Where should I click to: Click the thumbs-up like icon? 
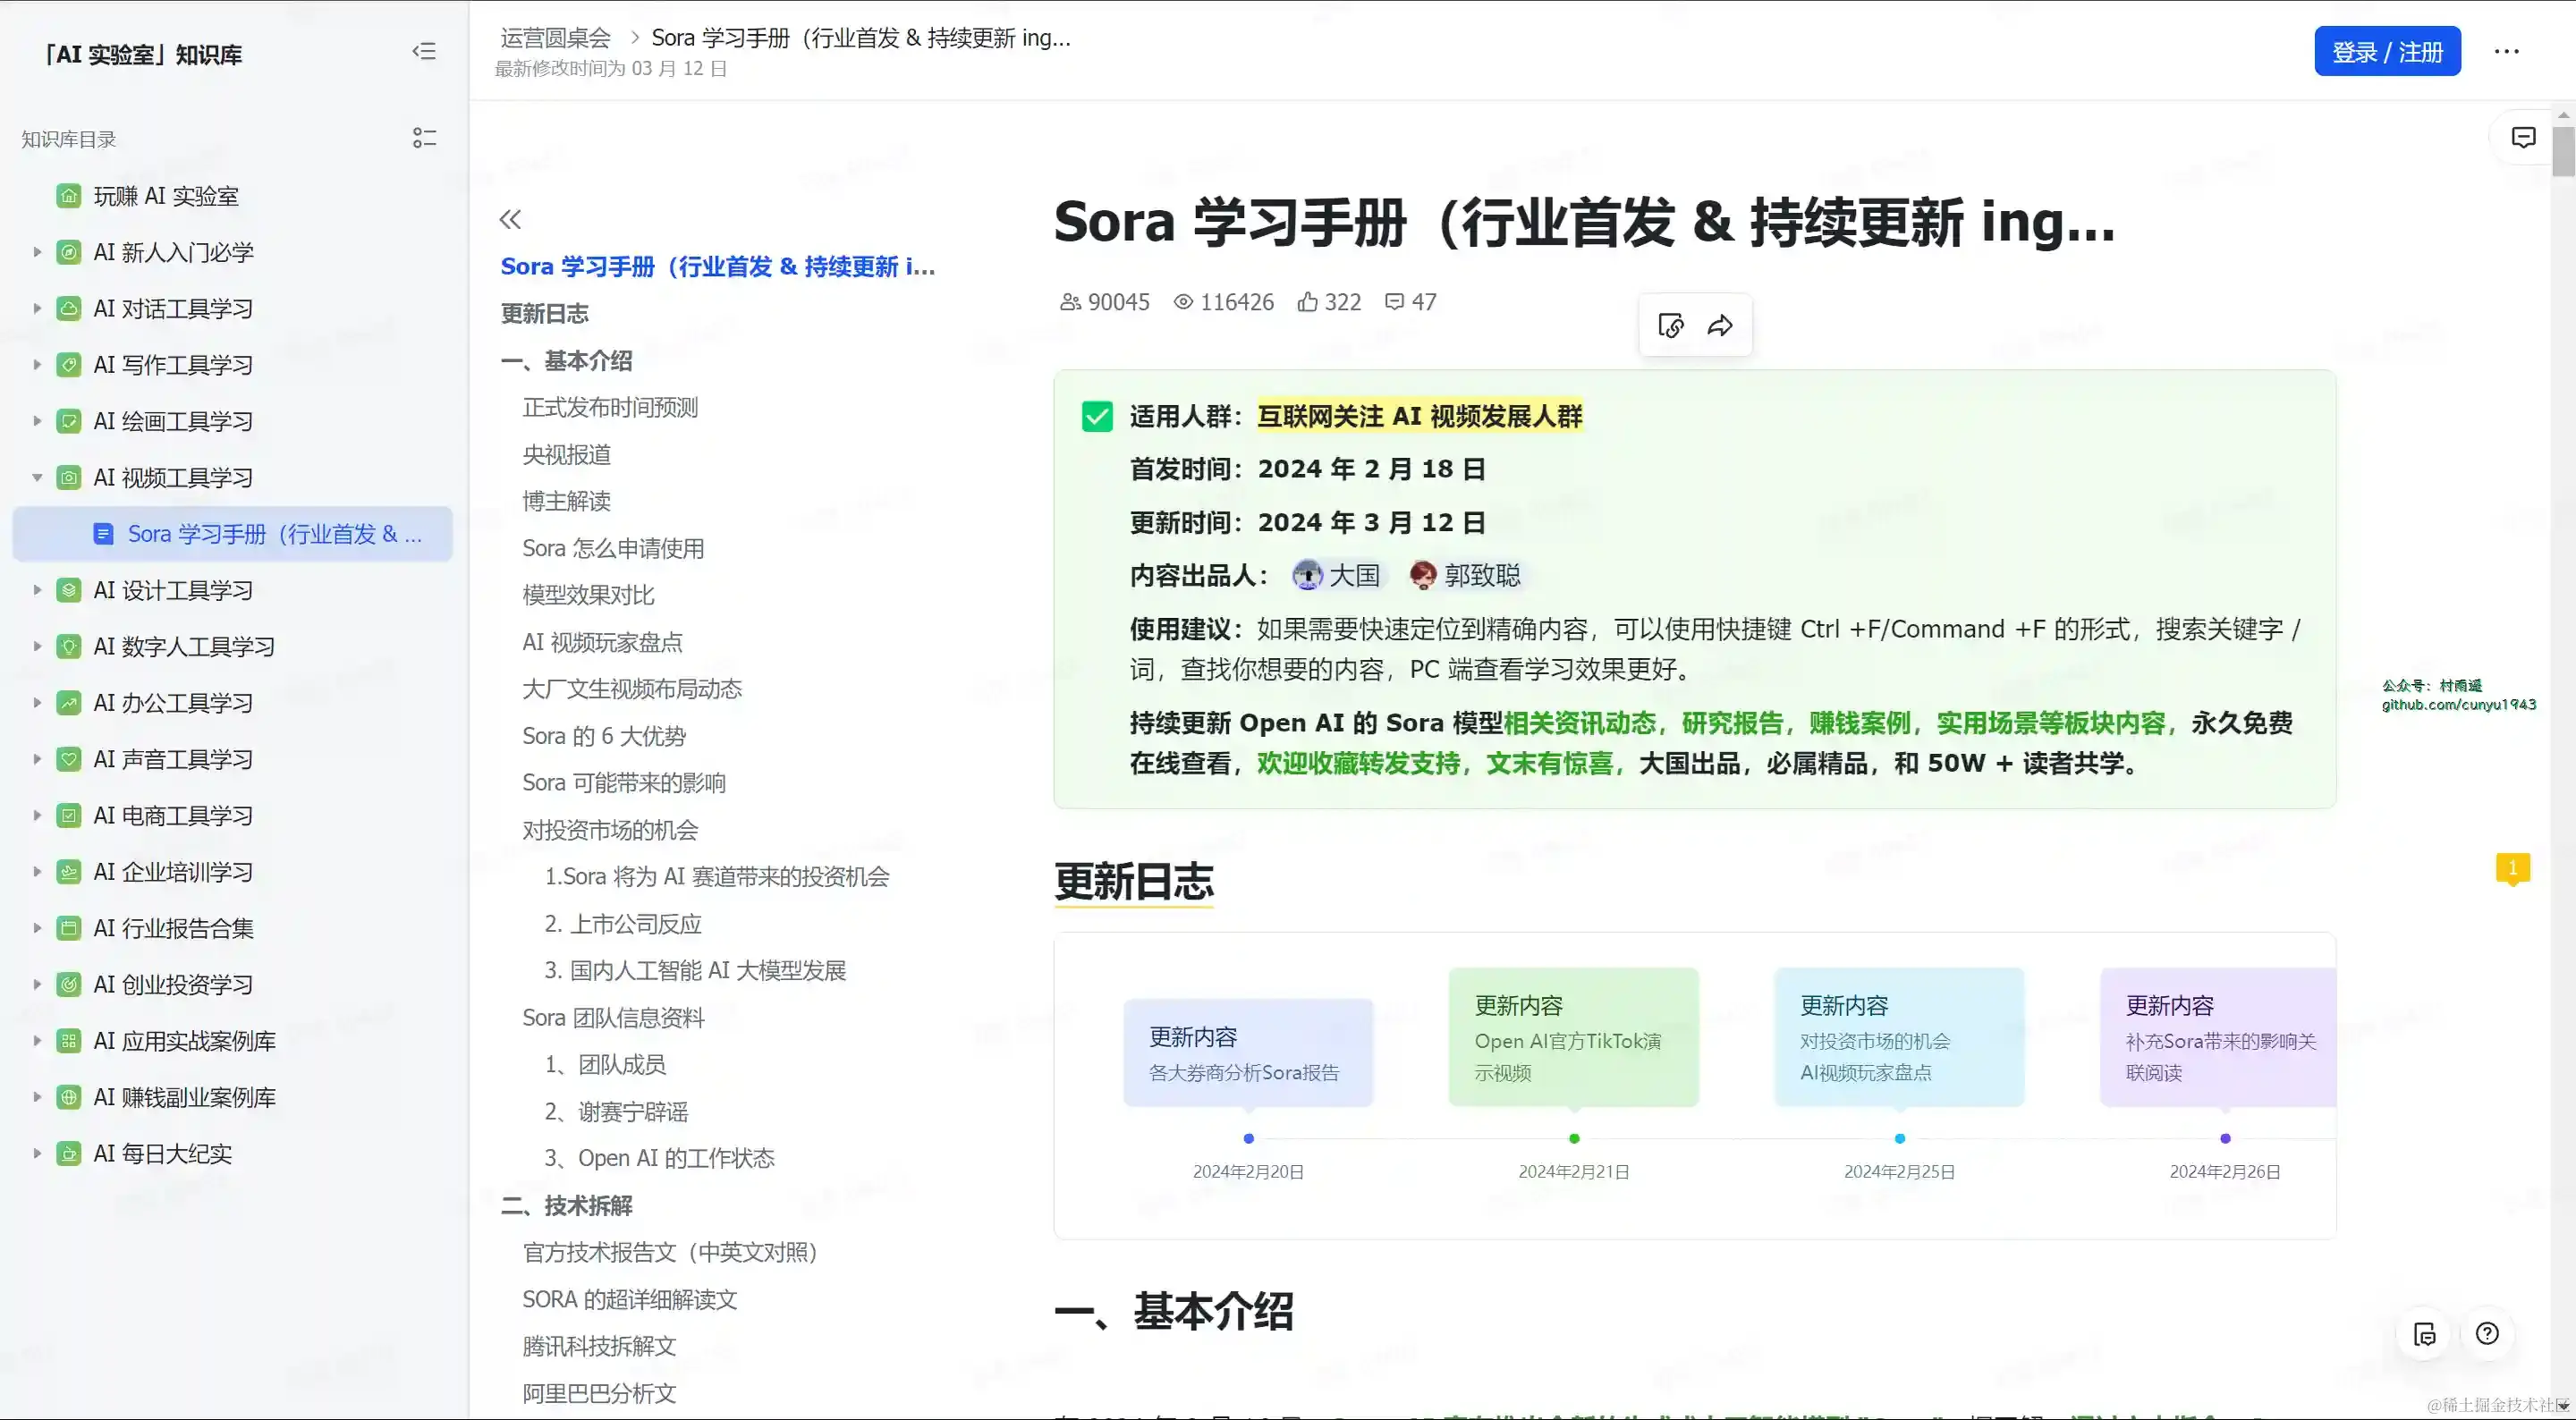coord(1307,302)
